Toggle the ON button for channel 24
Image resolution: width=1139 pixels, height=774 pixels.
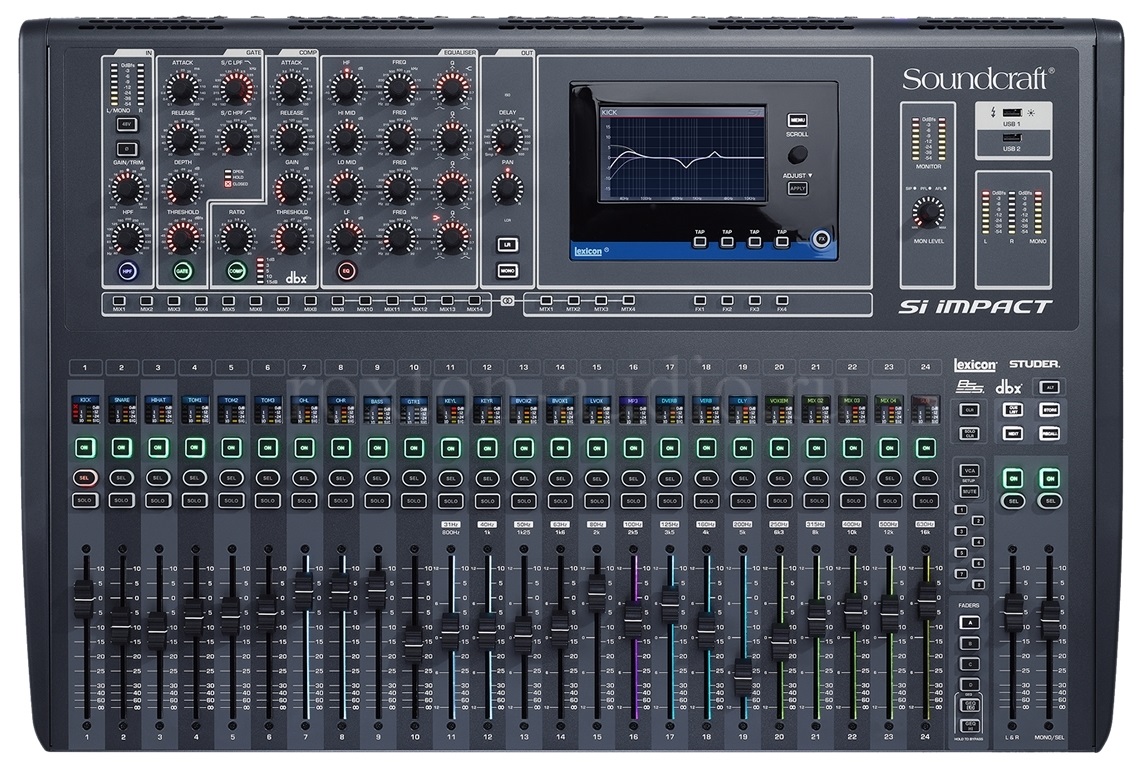pos(925,448)
